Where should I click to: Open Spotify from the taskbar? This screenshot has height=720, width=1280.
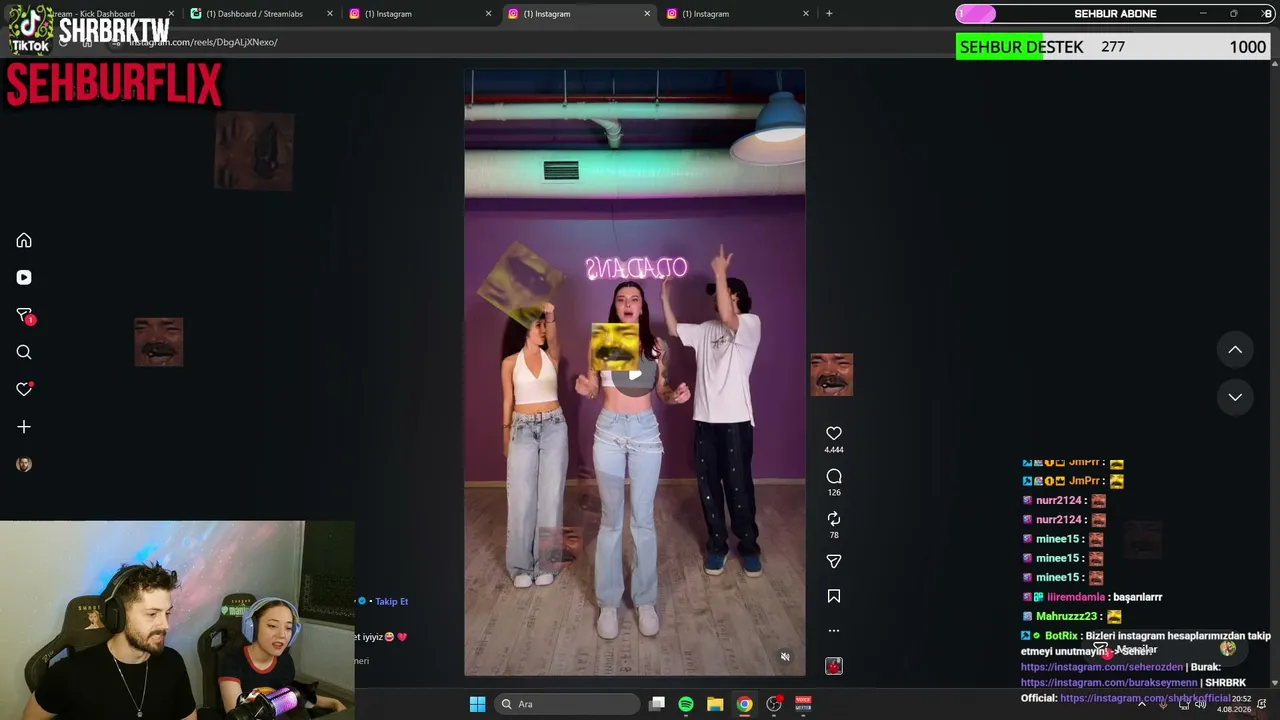686,704
